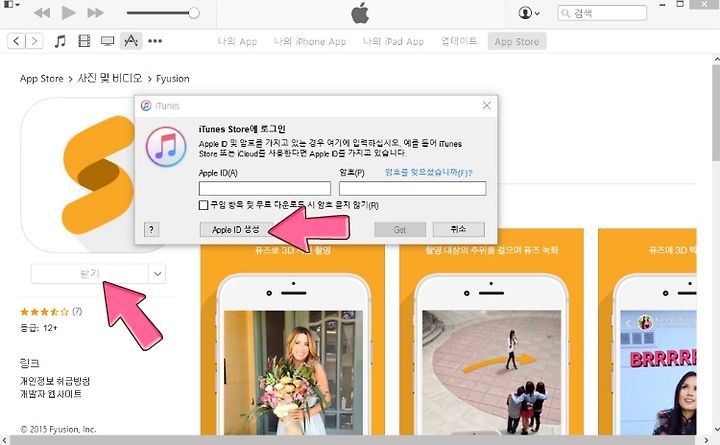Click the 받기 download button
The height and width of the screenshot is (445, 720).
click(x=90, y=274)
